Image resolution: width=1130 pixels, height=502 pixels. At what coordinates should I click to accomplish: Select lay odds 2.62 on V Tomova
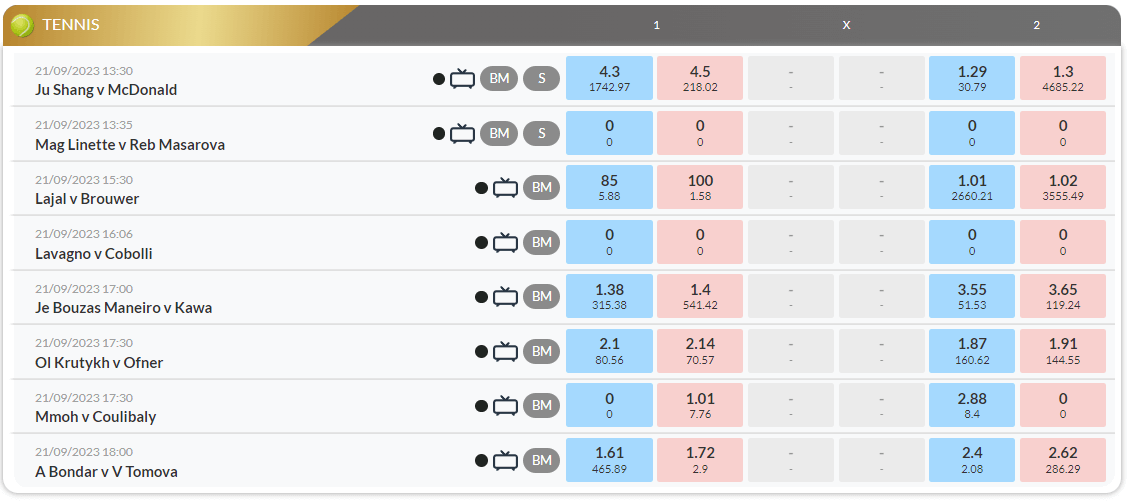[1063, 460]
